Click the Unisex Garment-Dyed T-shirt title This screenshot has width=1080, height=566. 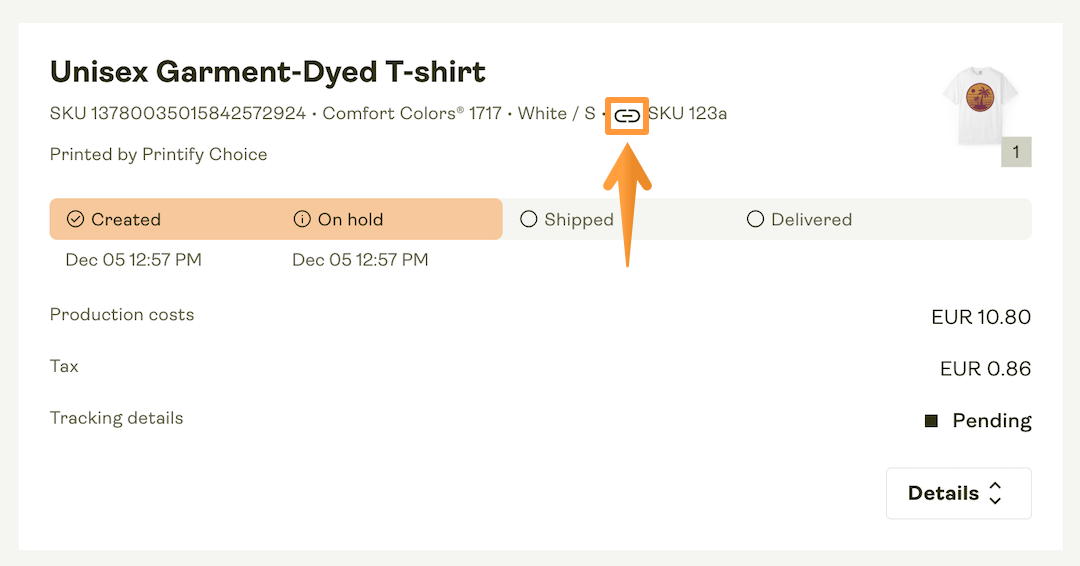268,72
